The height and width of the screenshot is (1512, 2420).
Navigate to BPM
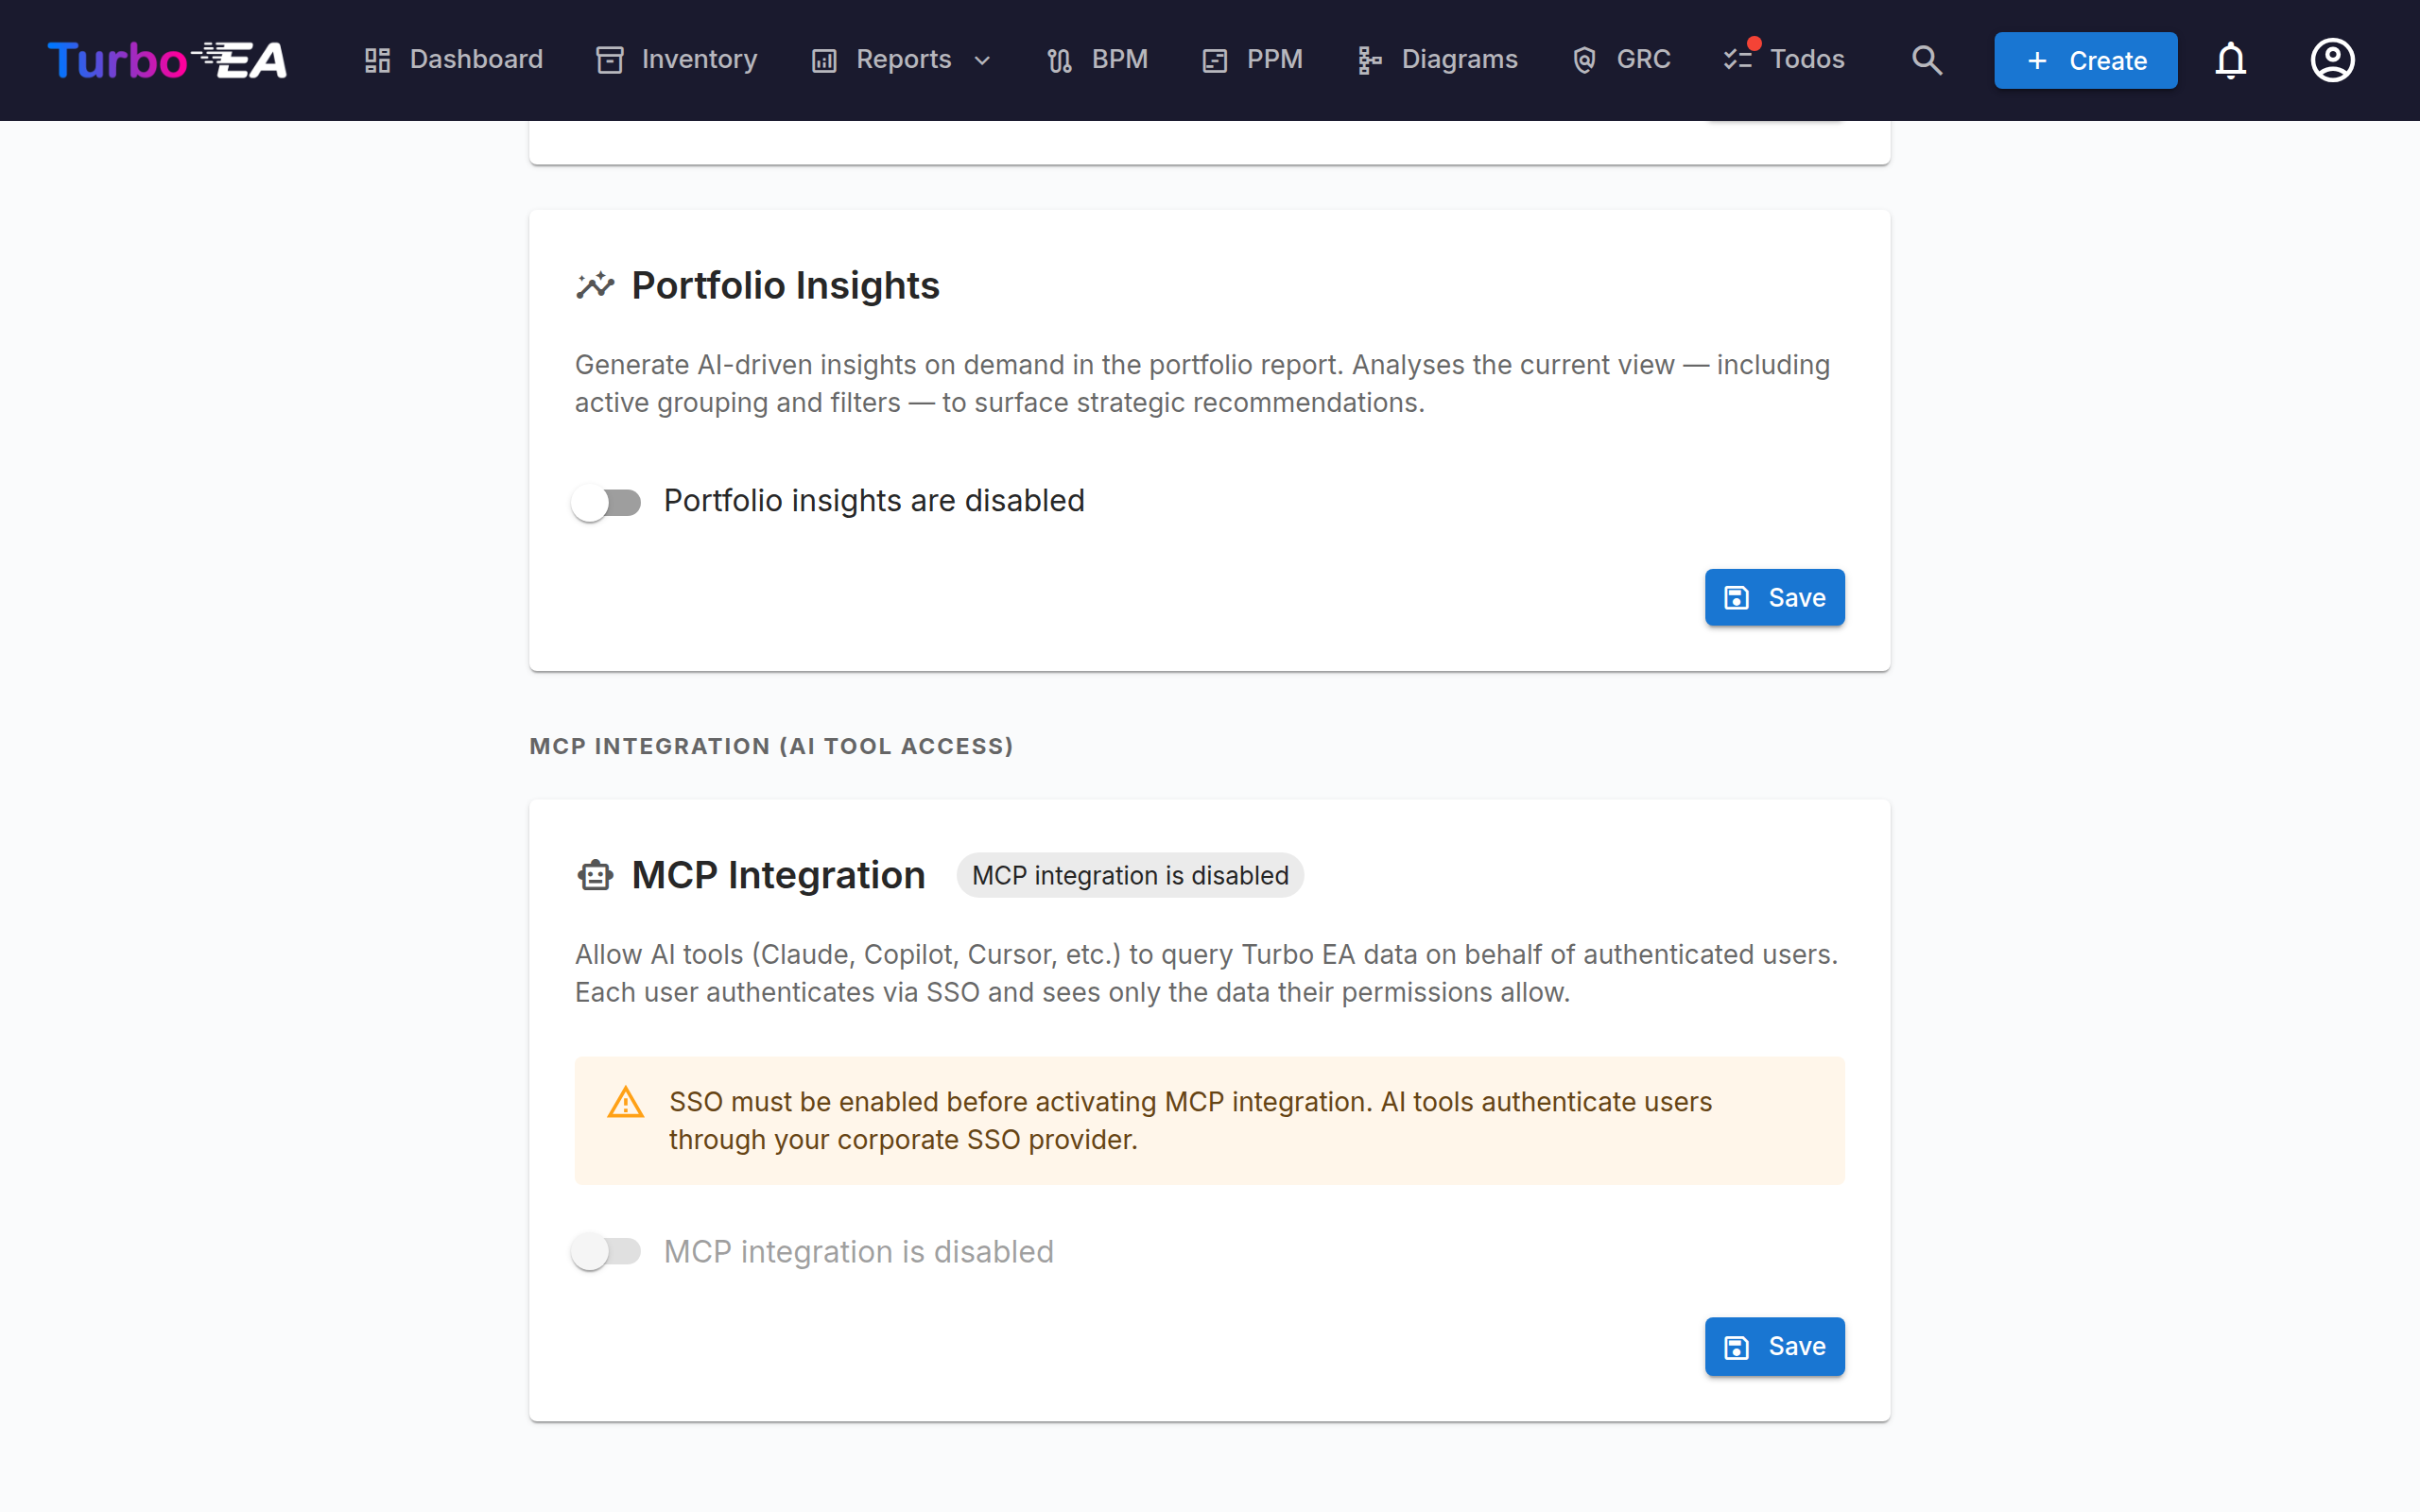pyautogui.click(x=1097, y=60)
